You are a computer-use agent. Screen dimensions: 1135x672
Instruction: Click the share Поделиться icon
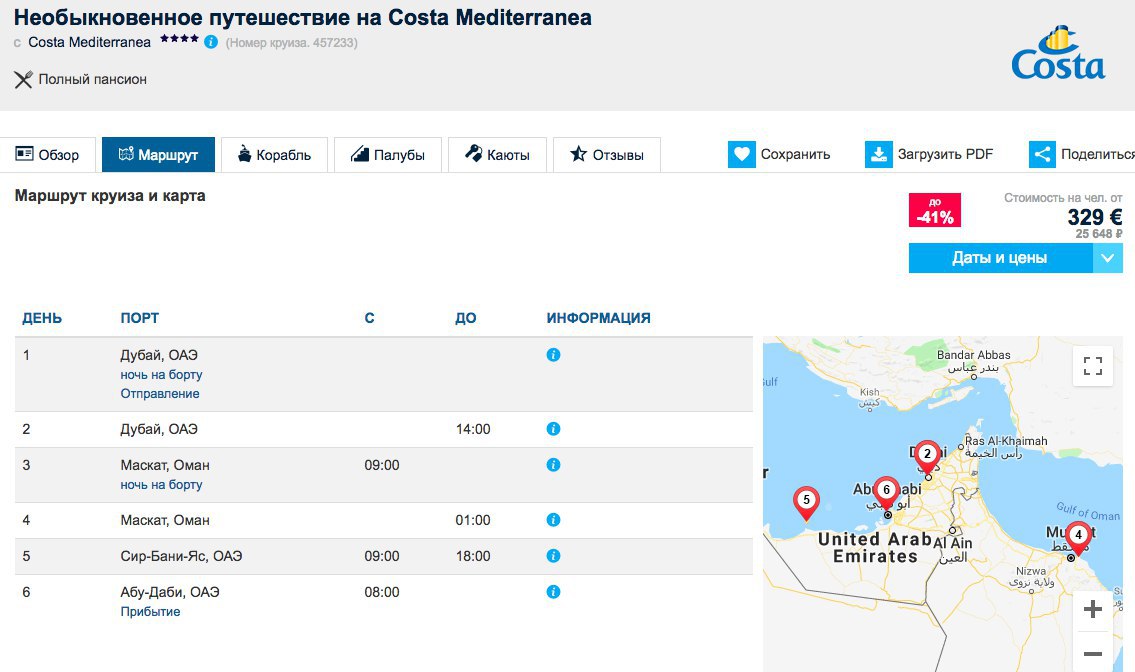(x=1042, y=154)
